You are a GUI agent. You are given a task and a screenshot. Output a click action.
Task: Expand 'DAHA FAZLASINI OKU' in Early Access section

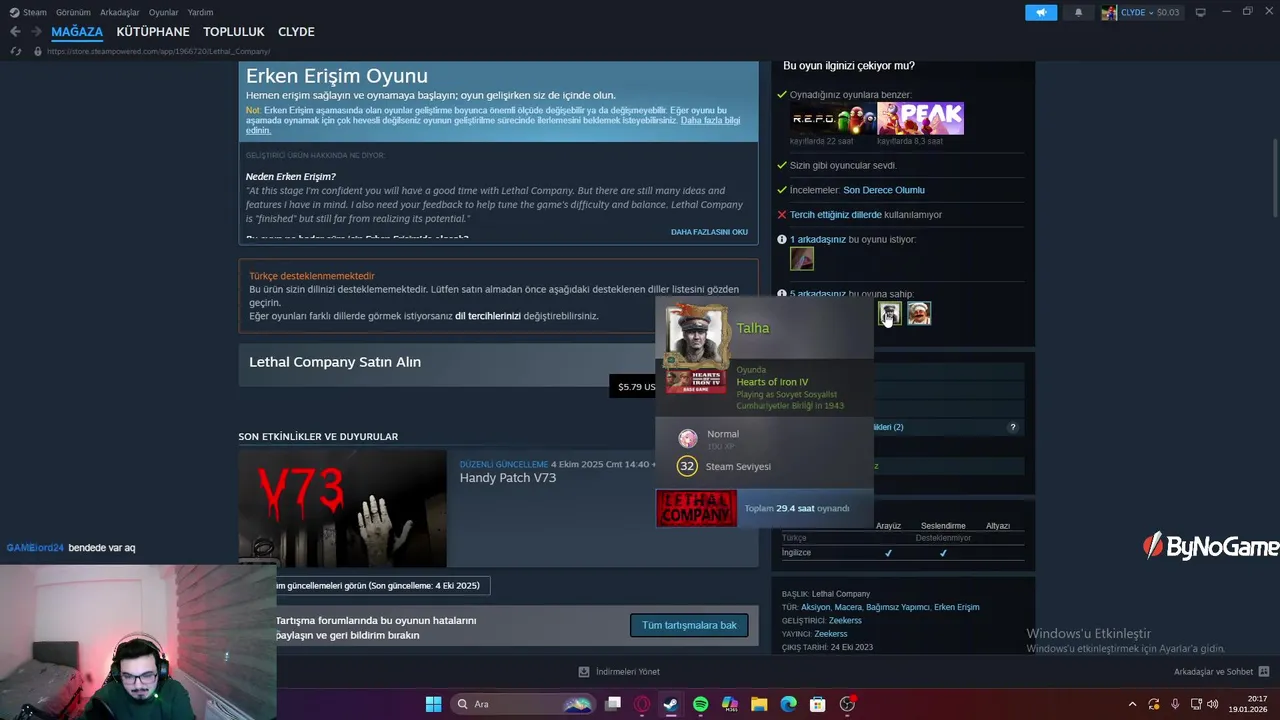pos(709,232)
